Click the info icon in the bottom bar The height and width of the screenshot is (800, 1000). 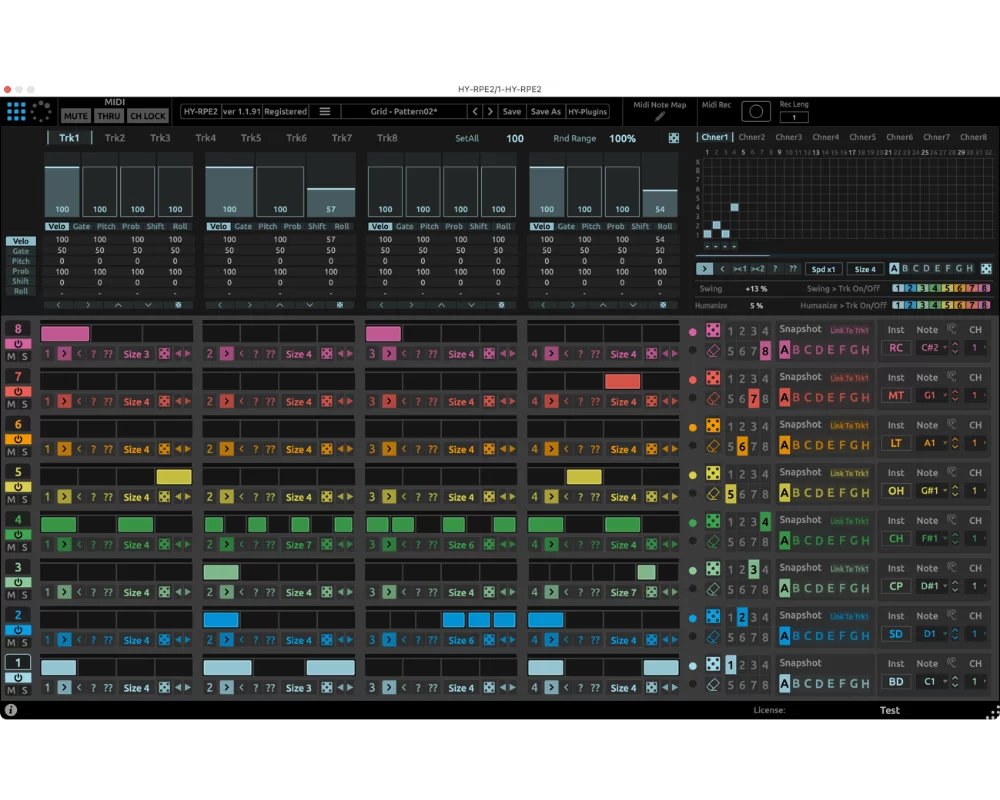pos(11,710)
